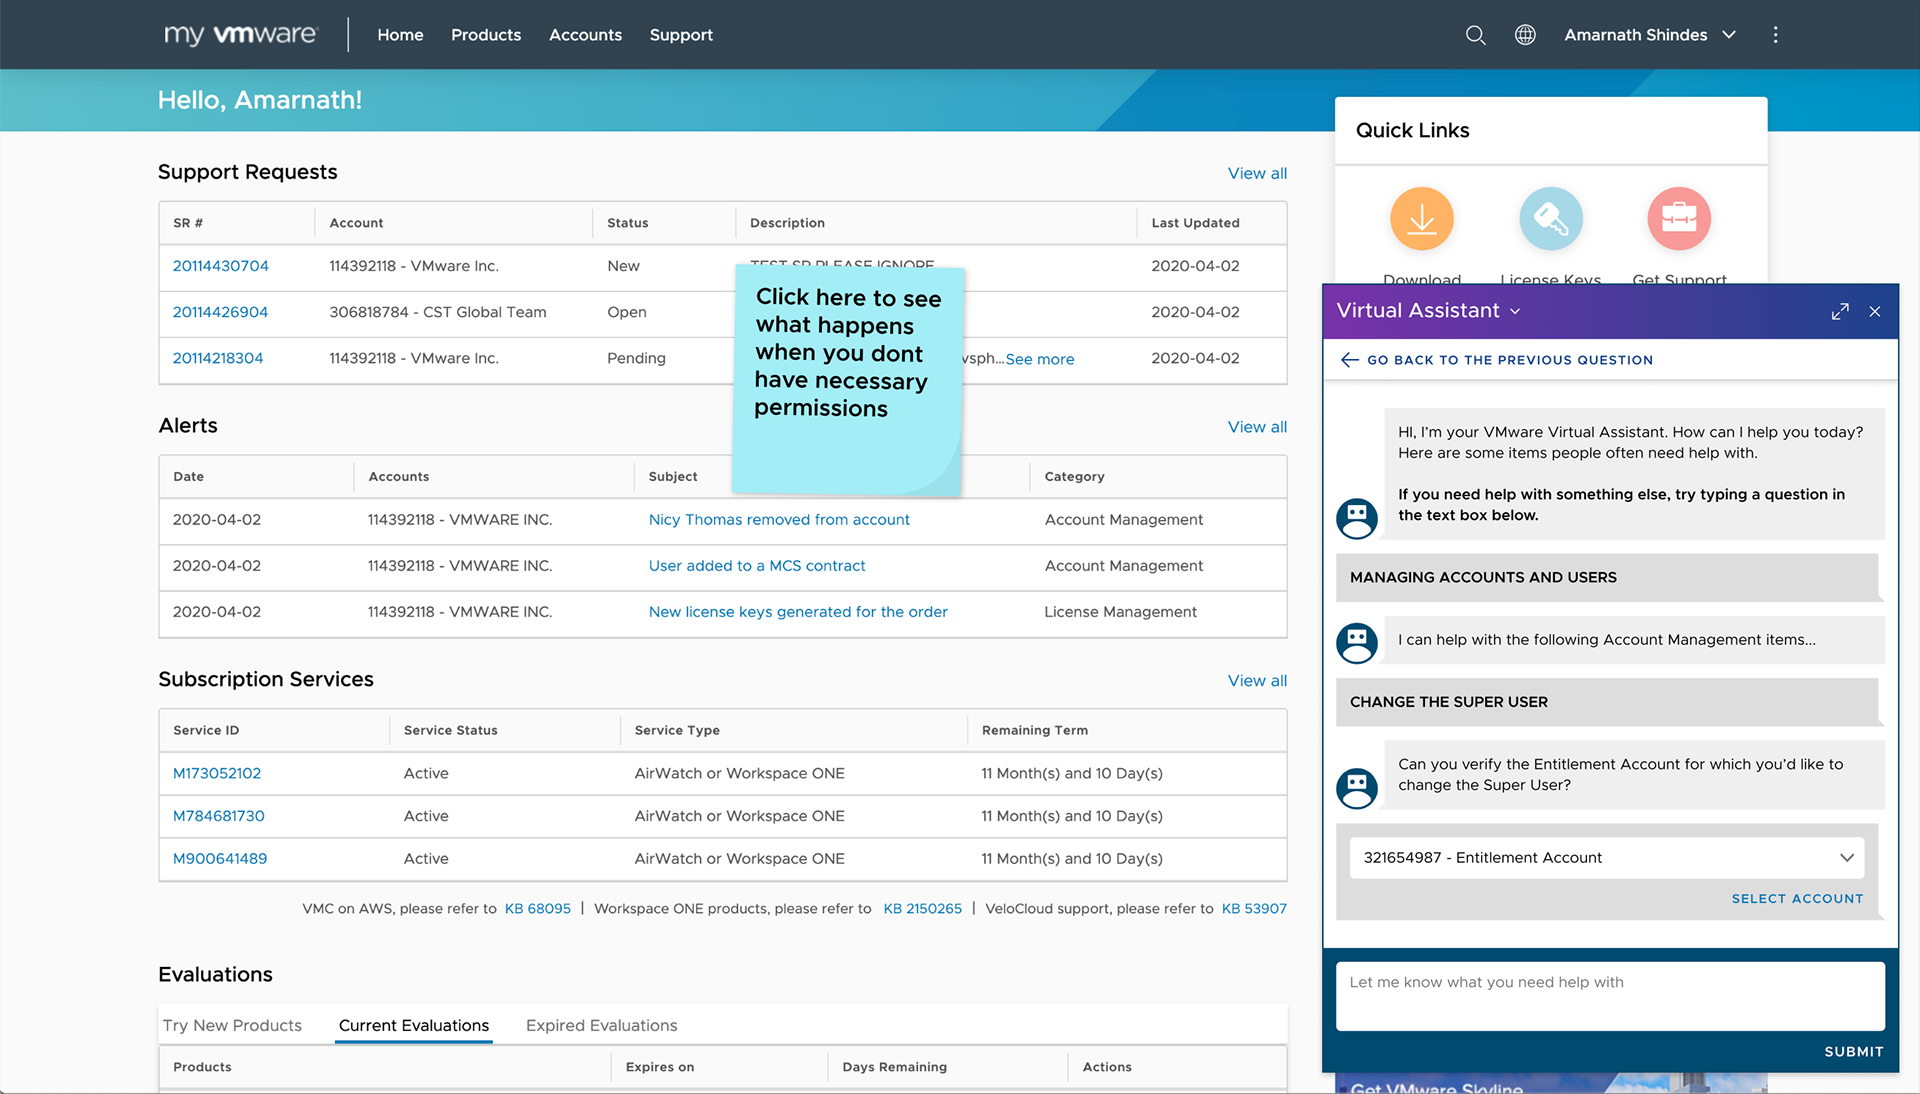The width and height of the screenshot is (1920, 1094).
Task: Open Amarnath Shindes user dropdown
Action: coord(1650,35)
